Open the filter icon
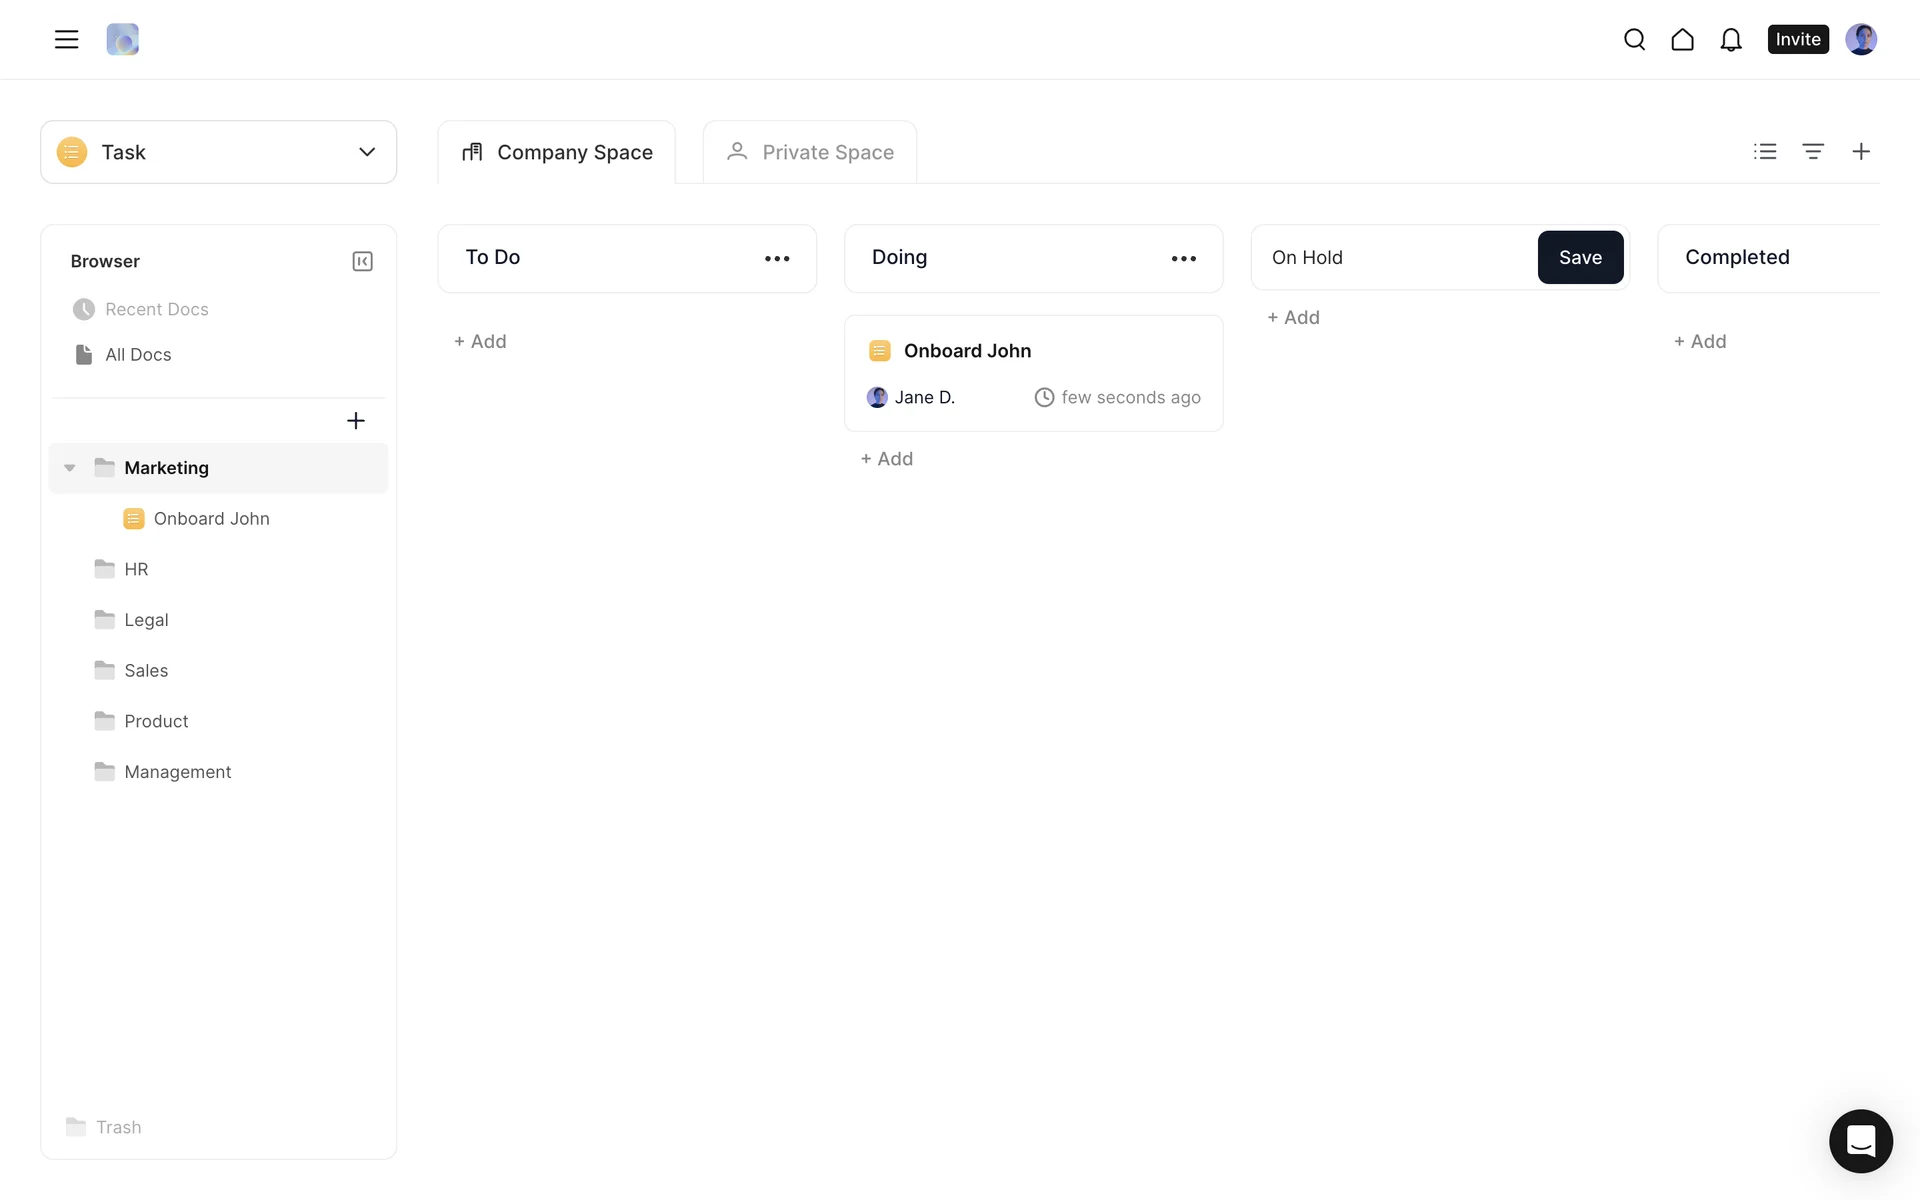 click(1813, 151)
